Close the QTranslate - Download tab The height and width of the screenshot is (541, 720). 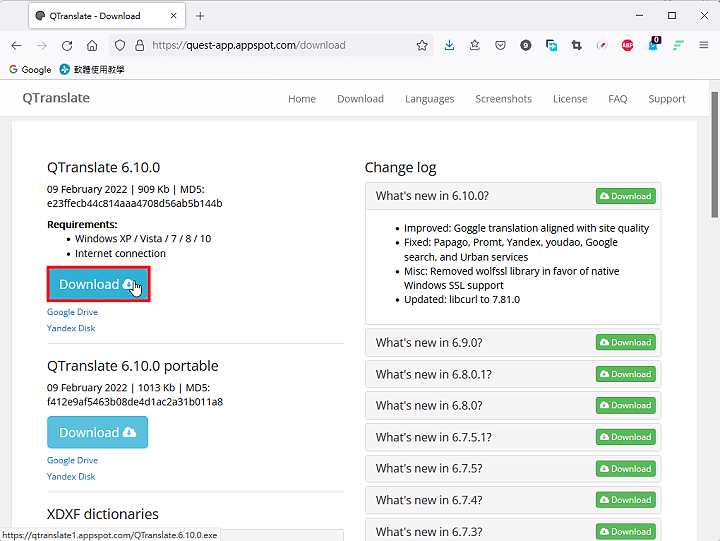tap(174, 16)
